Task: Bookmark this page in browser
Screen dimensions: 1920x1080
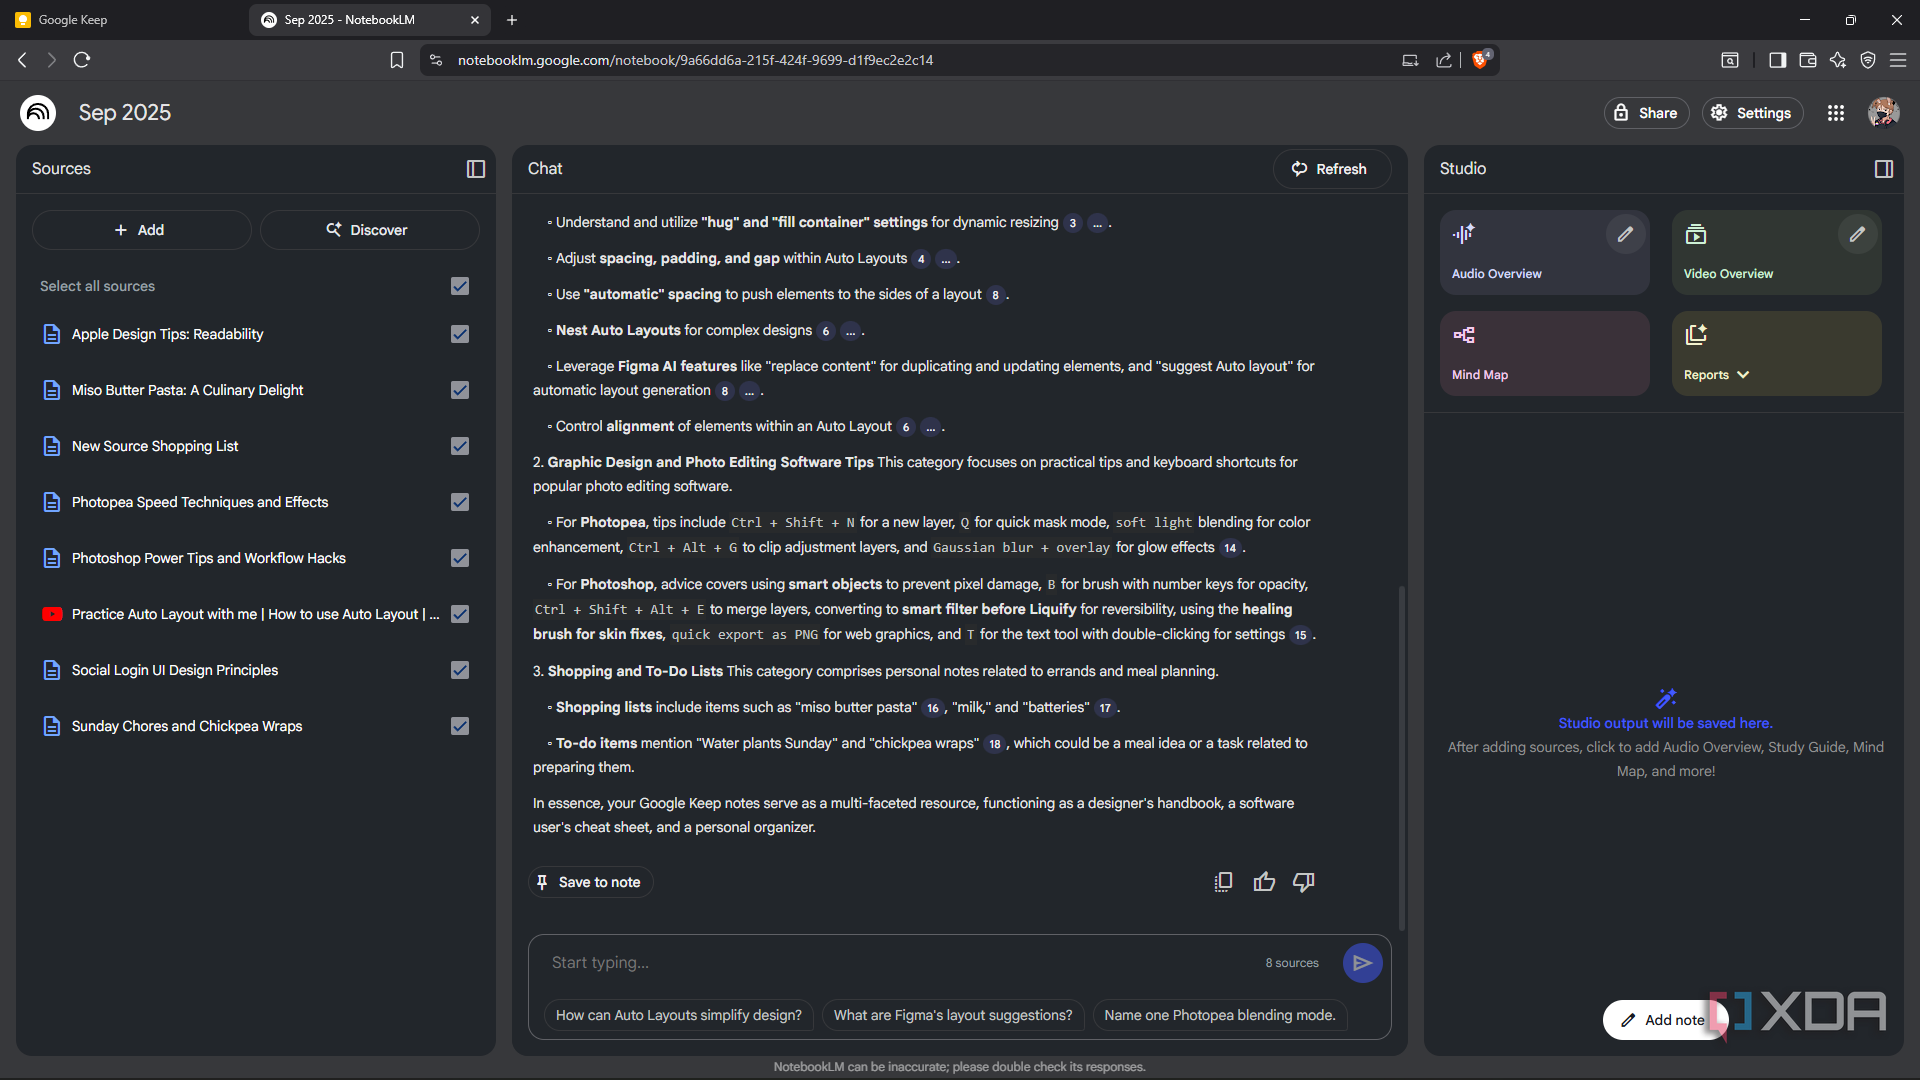Action: tap(397, 60)
